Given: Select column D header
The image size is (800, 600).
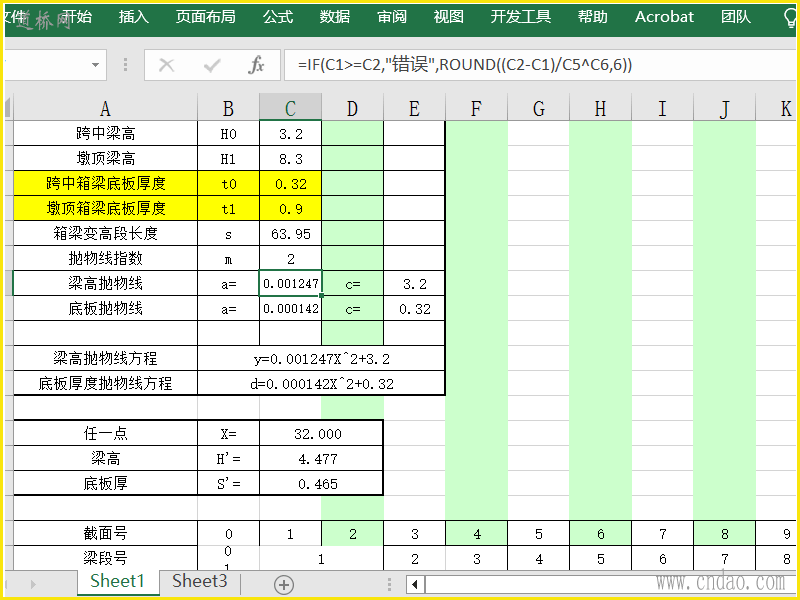Looking at the screenshot, I should tap(352, 108).
